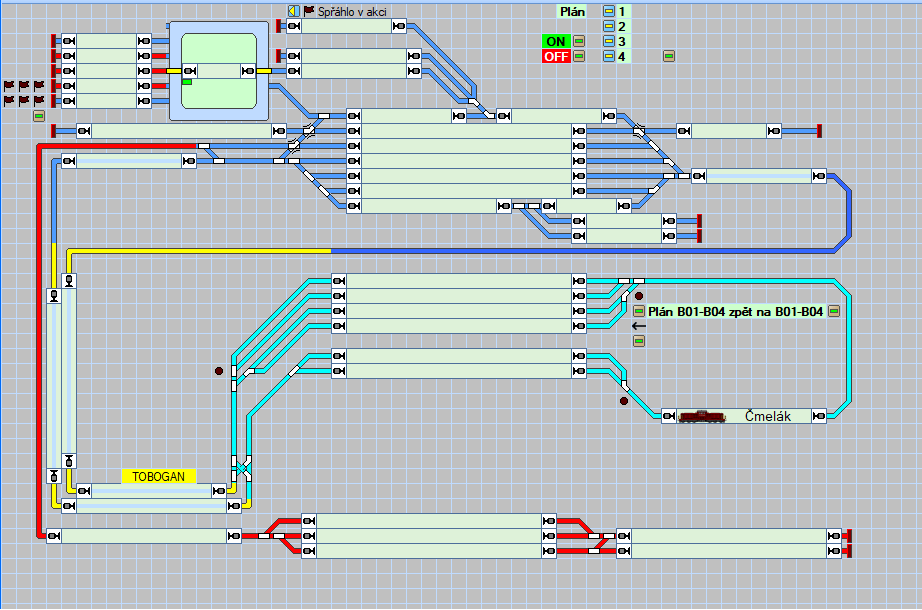Screen dimensions: 922x610
Task: Click the Čmelák locomotive icon
Action: [x=701, y=416]
